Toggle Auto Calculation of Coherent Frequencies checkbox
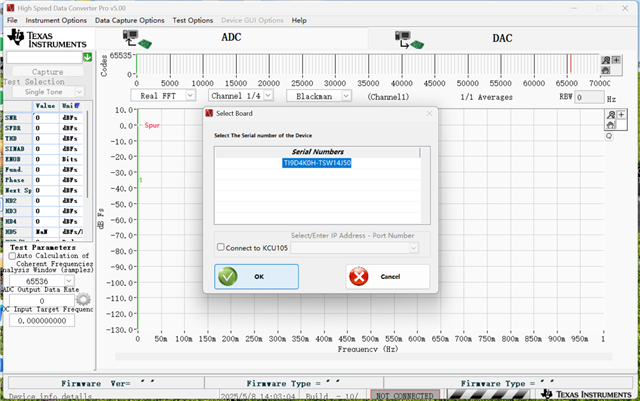The height and width of the screenshot is (401, 640). [x=12, y=256]
